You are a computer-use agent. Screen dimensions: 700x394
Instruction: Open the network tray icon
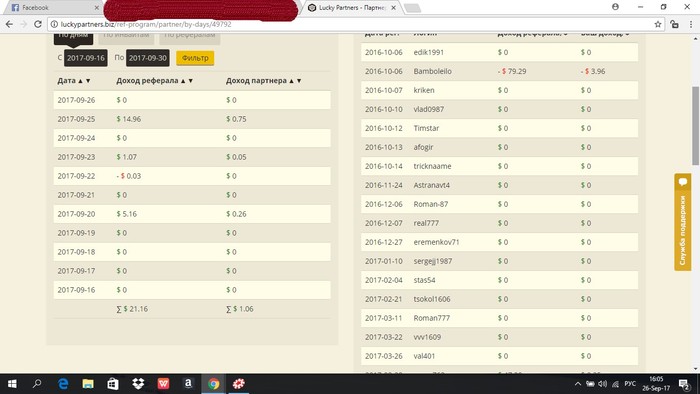point(615,384)
